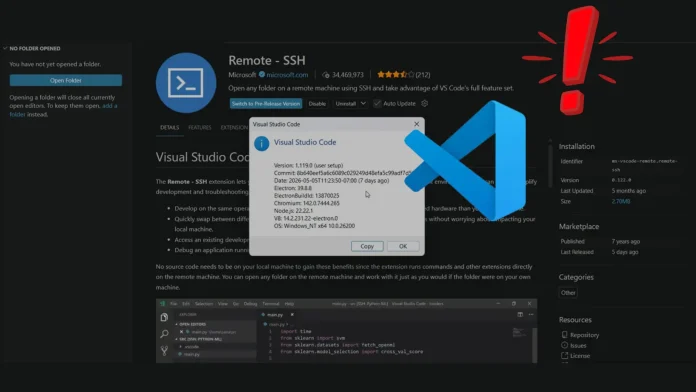Click the verified publisher badge beside Microsoft
Viewport: 696px width, 392px height.
pos(262,74)
